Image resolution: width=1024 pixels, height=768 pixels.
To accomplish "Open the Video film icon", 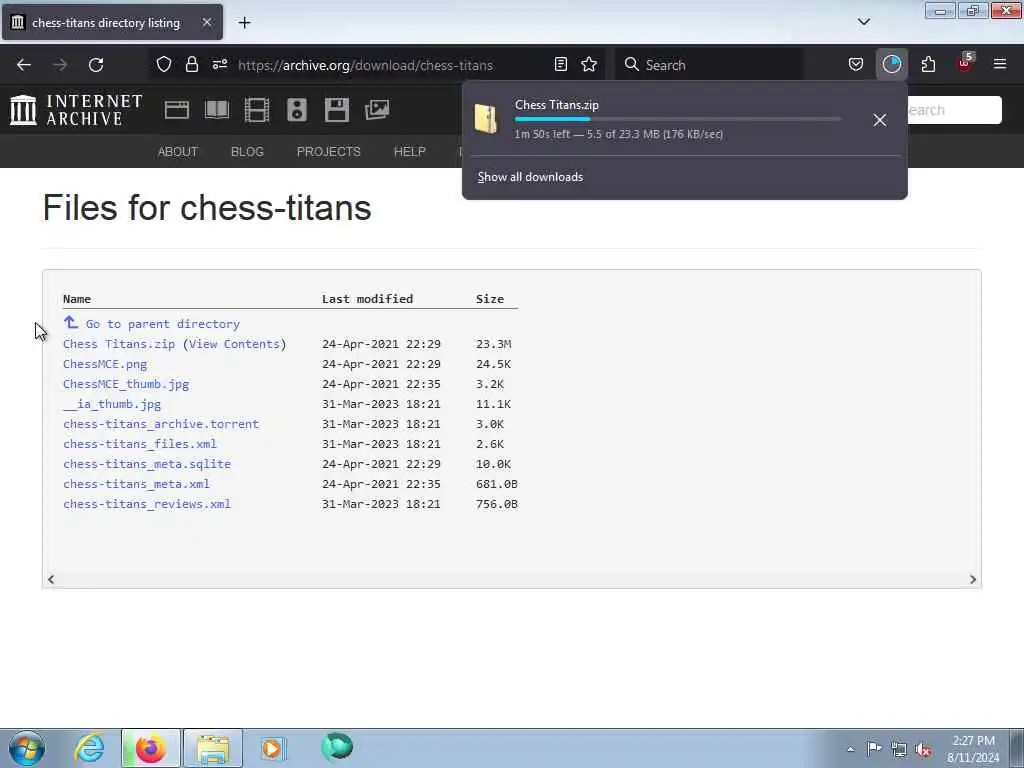I will click(257, 110).
